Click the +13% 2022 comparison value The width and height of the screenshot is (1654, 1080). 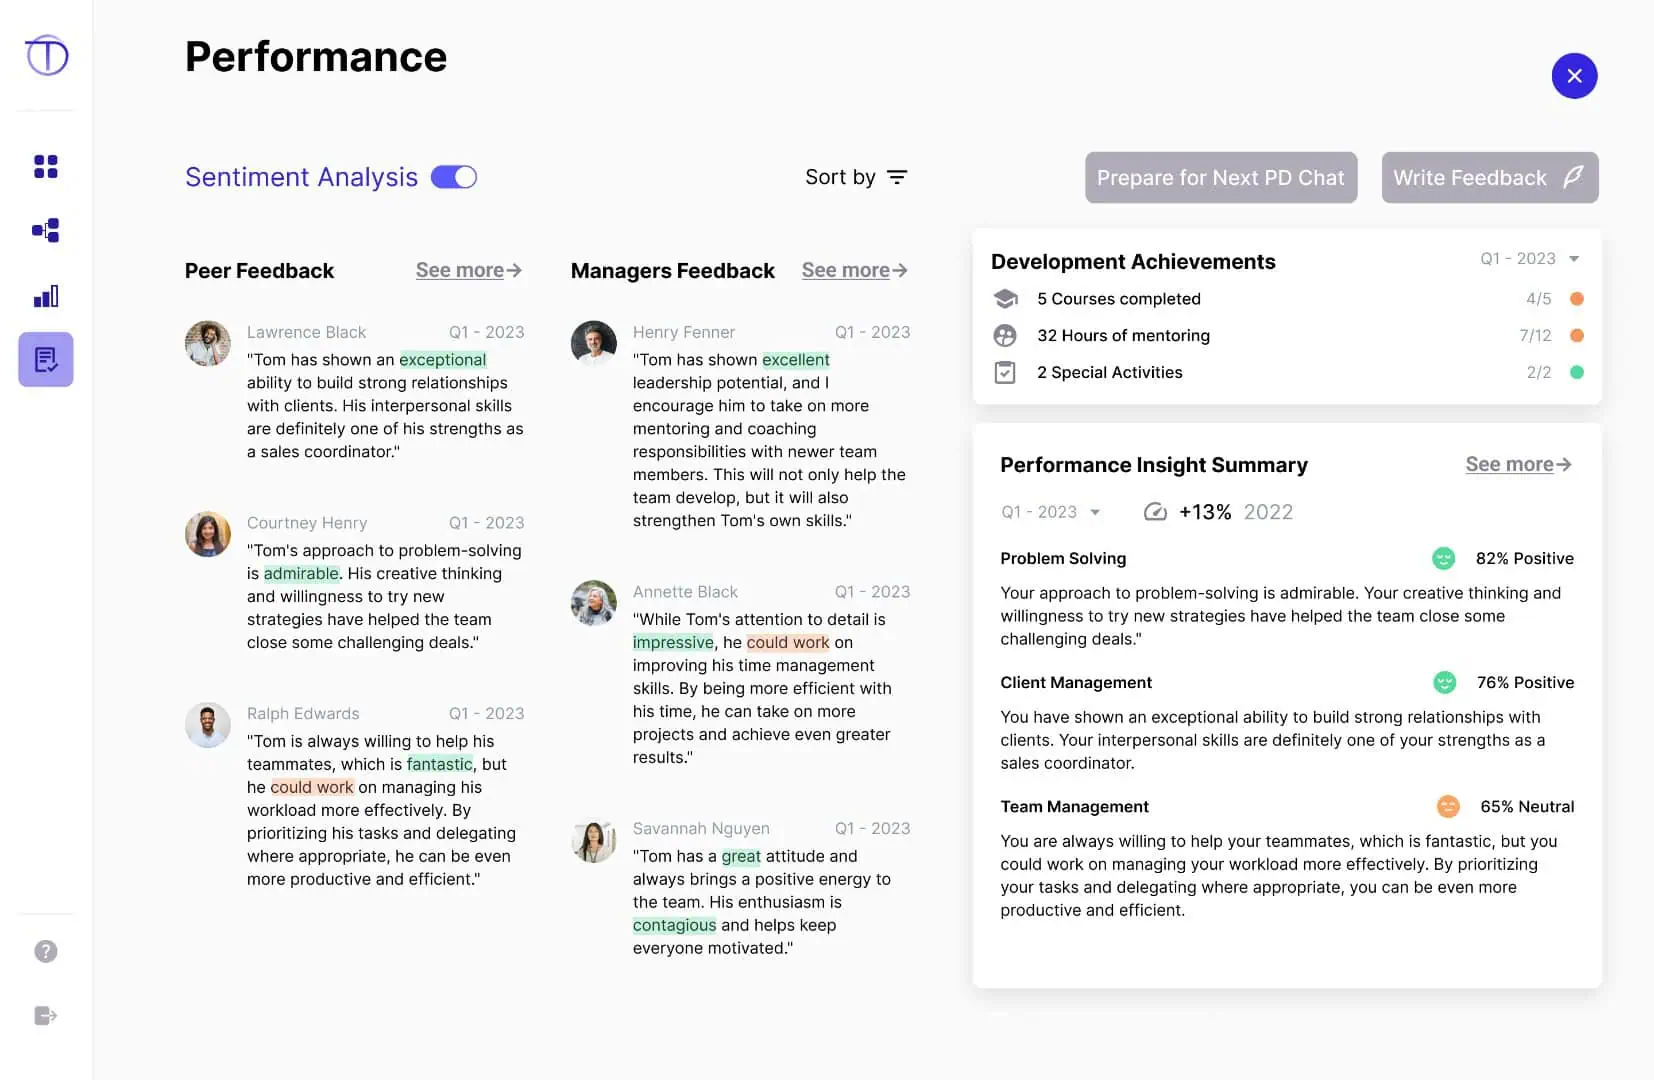click(1236, 512)
